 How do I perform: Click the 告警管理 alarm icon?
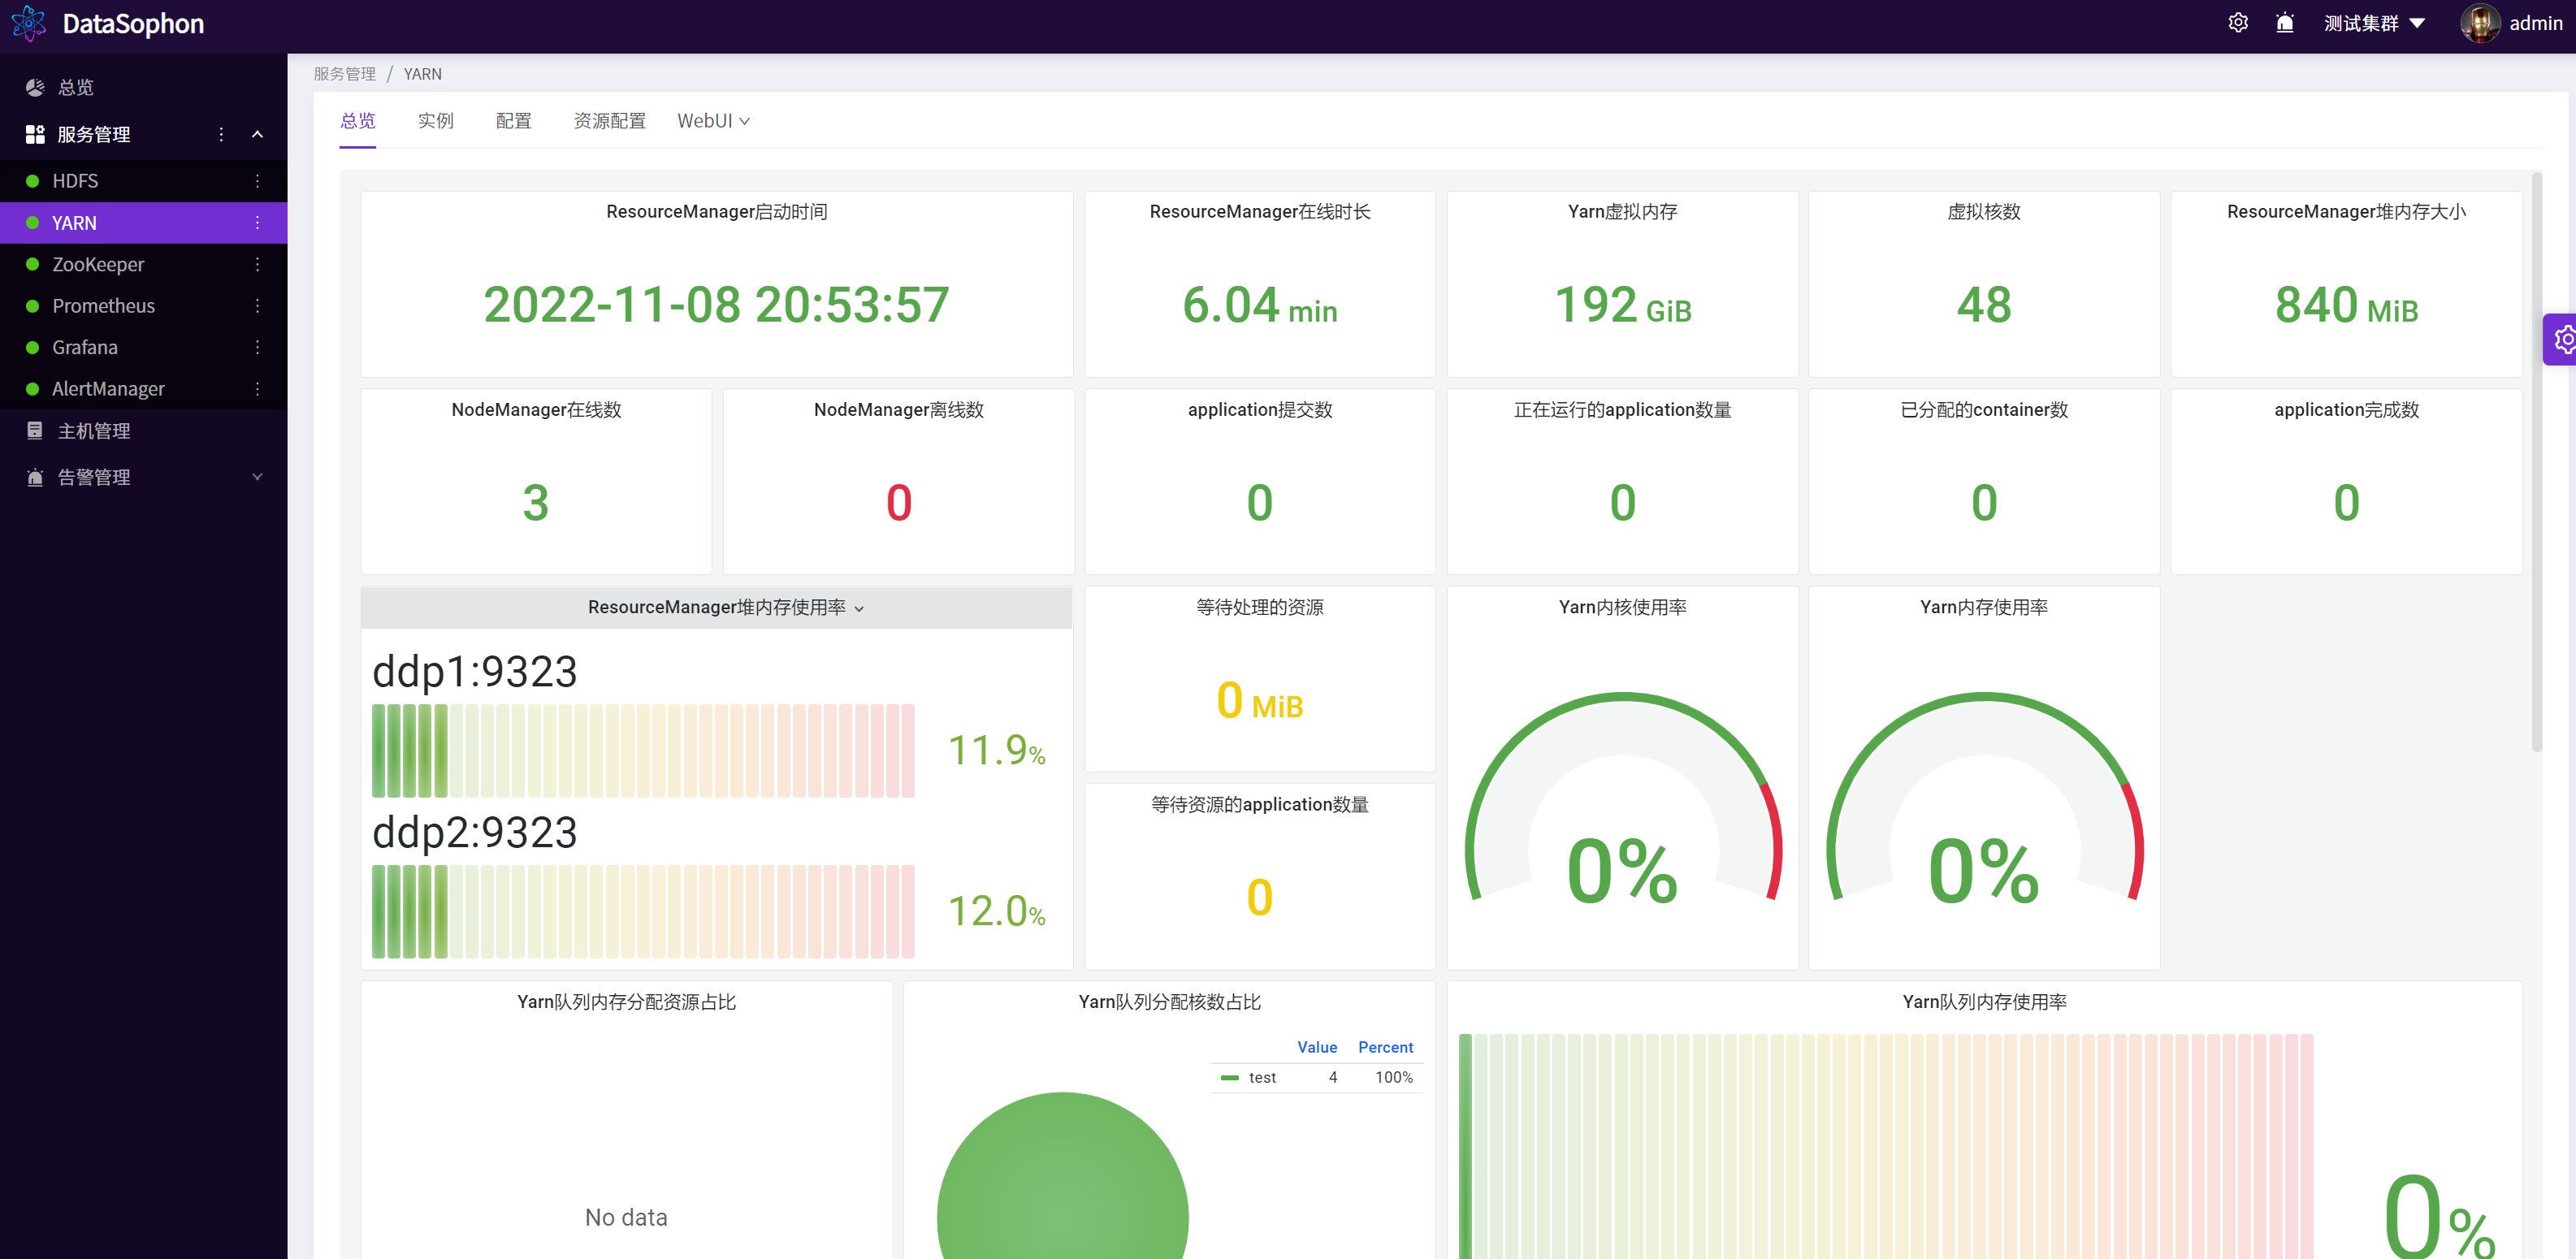[x=35, y=477]
